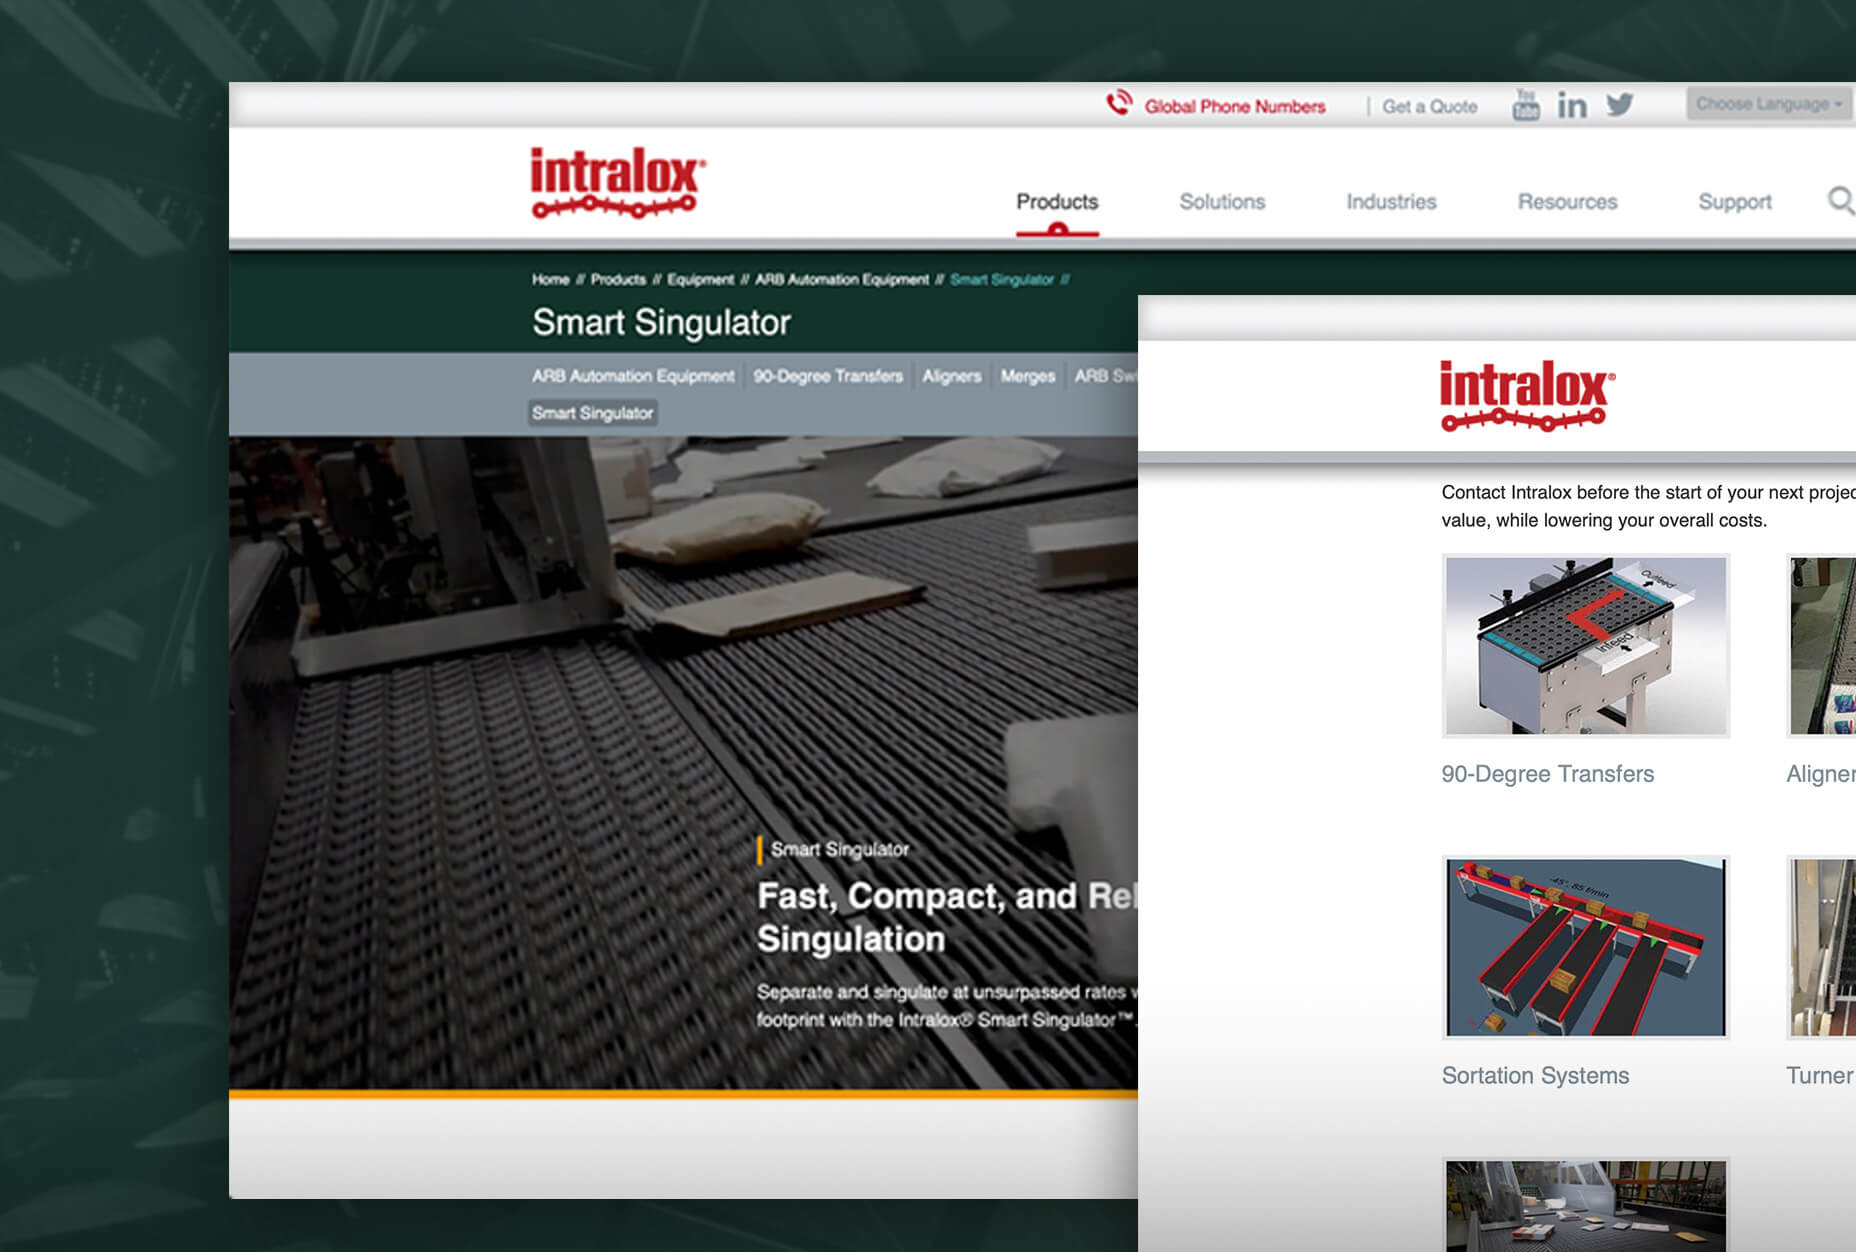Image resolution: width=1856 pixels, height=1252 pixels.
Task: Open the LinkedIn social icon
Action: pos(1572,106)
